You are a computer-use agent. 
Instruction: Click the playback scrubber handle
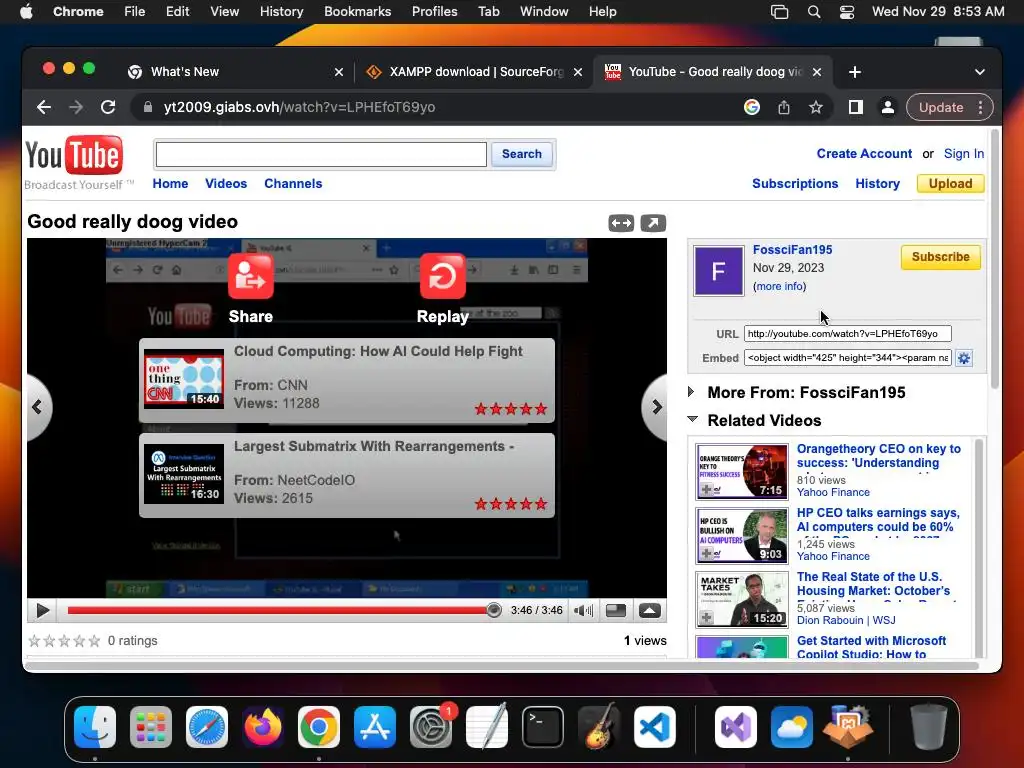point(494,610)
